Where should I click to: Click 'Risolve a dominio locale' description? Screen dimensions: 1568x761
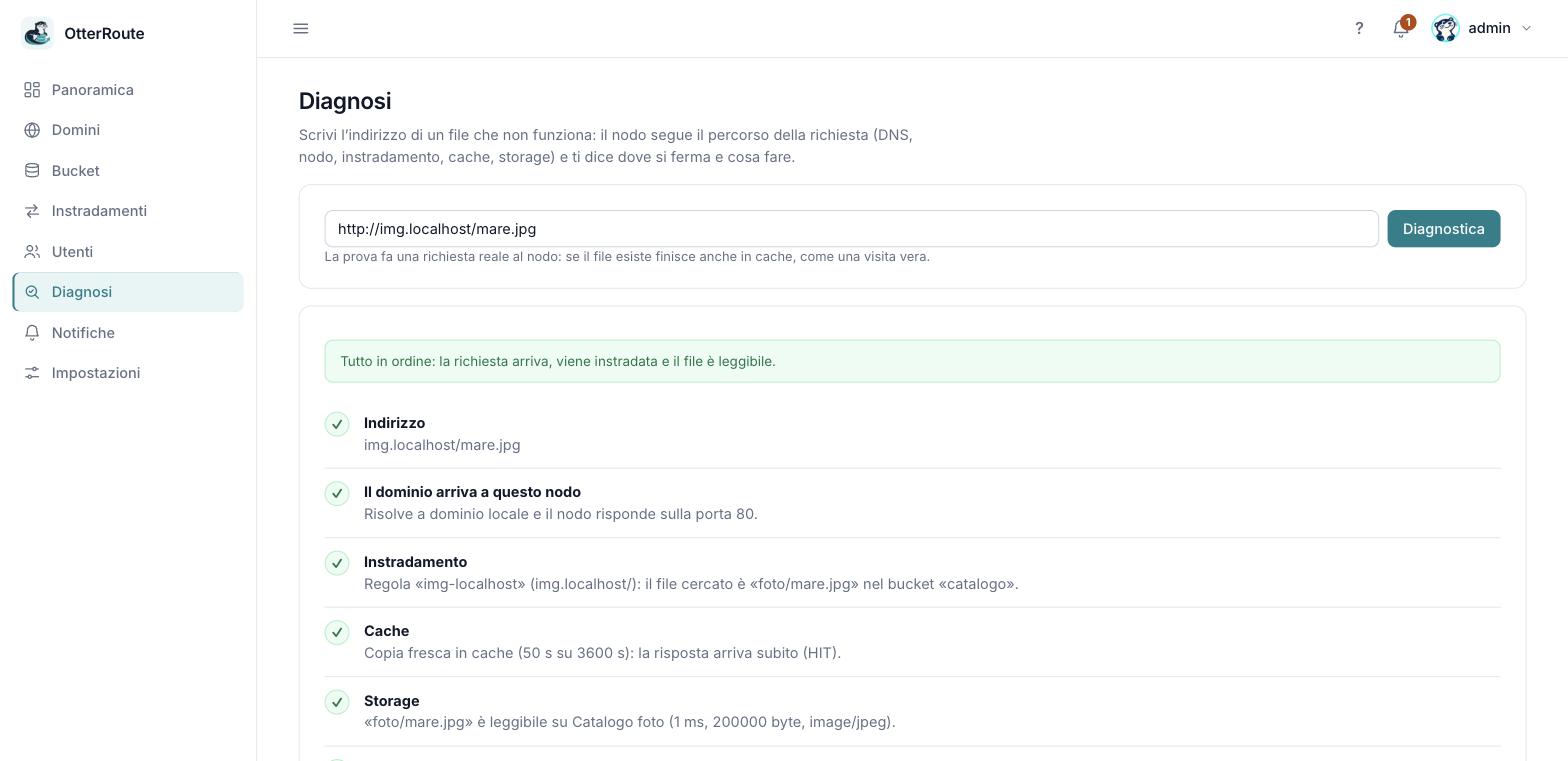[561, 514]
